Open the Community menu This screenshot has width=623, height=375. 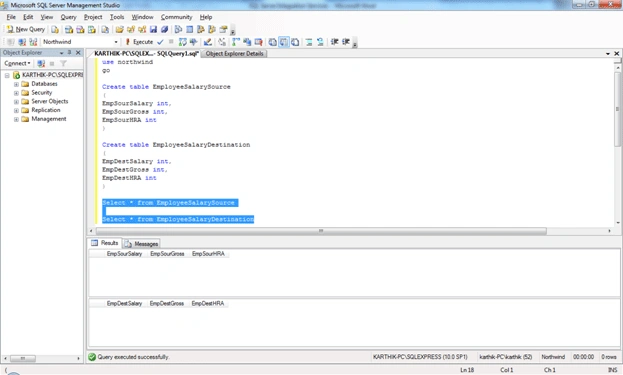pos(176,17)
